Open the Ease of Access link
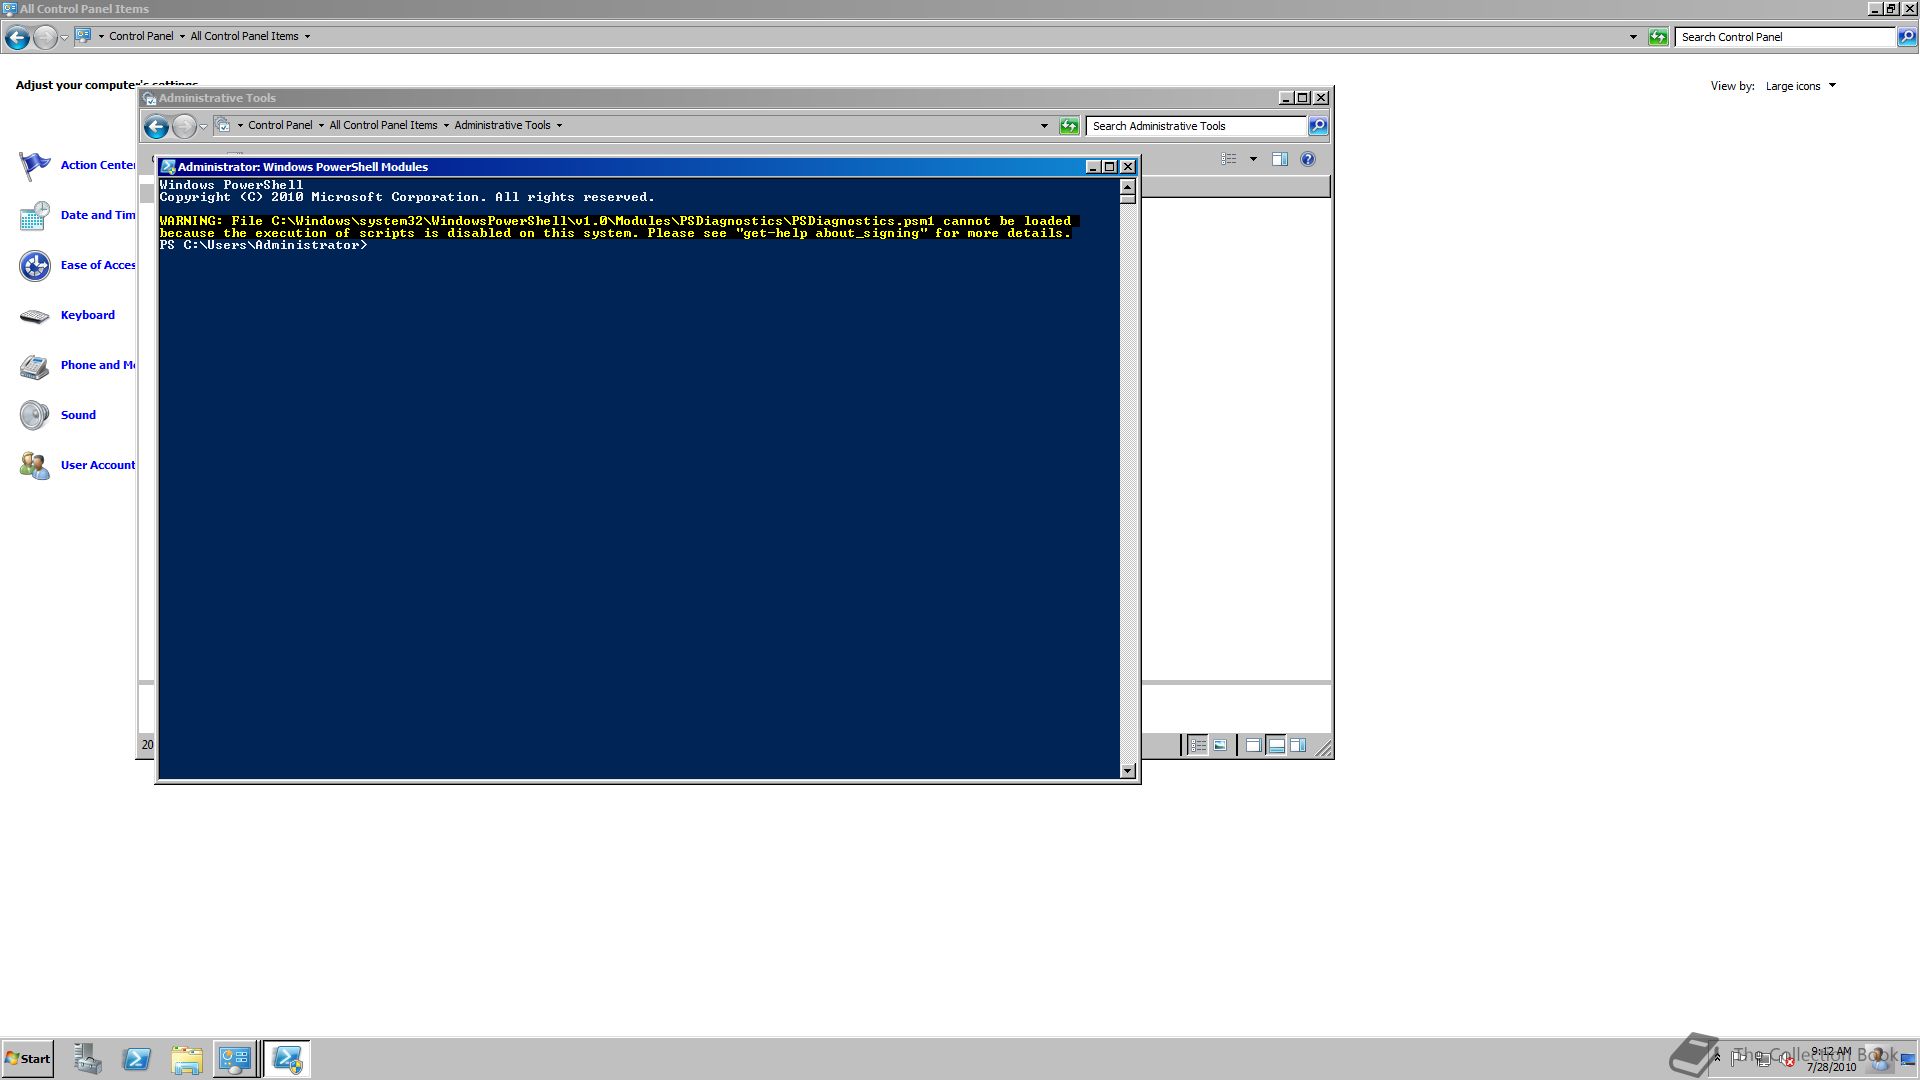The width and height of the screenshot is (1920, 1080). (x=98, y=265)
